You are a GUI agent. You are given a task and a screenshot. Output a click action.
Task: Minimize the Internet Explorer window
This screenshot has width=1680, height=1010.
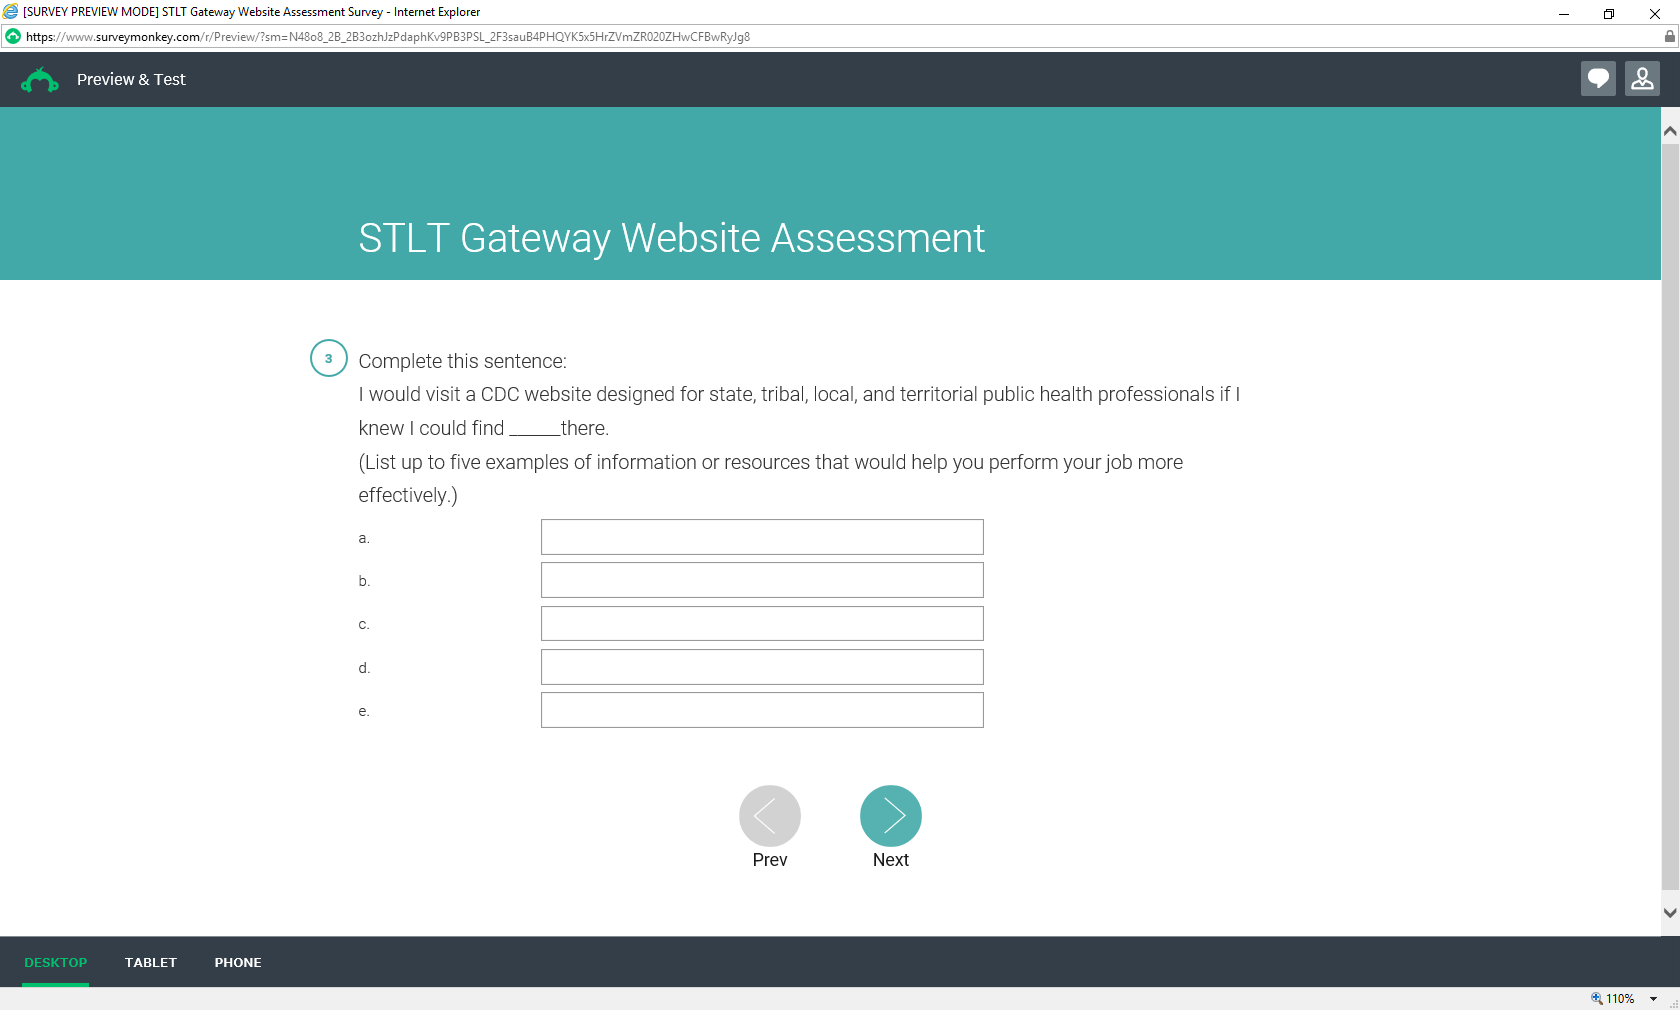(x=1563, y=13)
